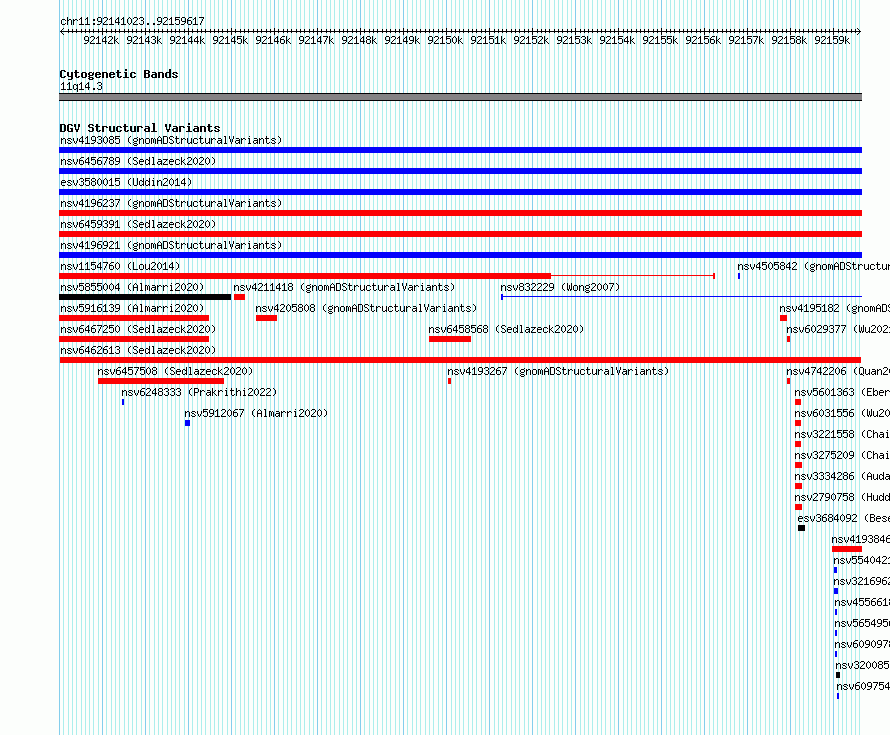Viewport: 890px width, 735px height.
Task: Select the esv3684092 variant label
Action: (843, 518)
